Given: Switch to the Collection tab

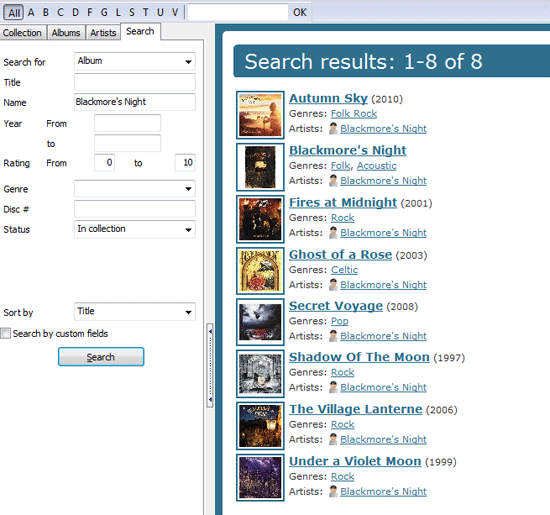Looking at the screenshot, I should (x=23, y=33).
